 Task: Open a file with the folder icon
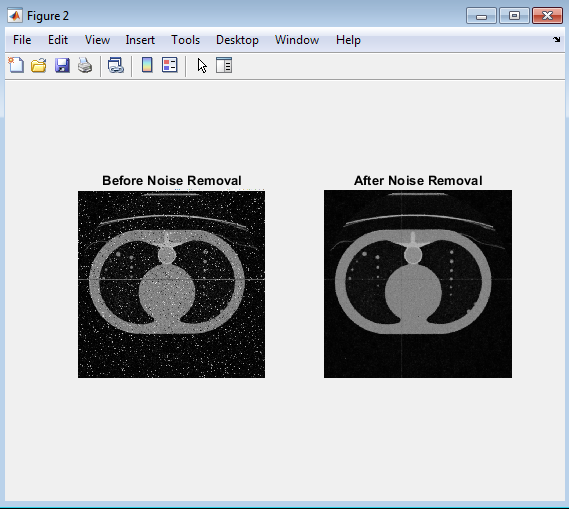coord(39,65)
